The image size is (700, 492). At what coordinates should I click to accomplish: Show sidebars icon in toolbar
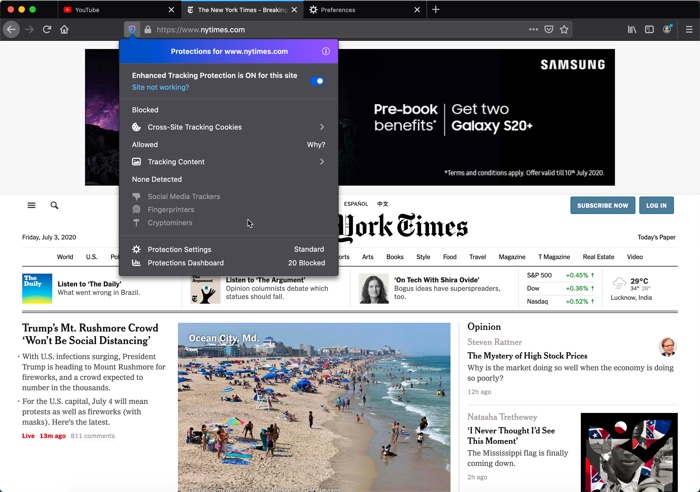[649, 29]
